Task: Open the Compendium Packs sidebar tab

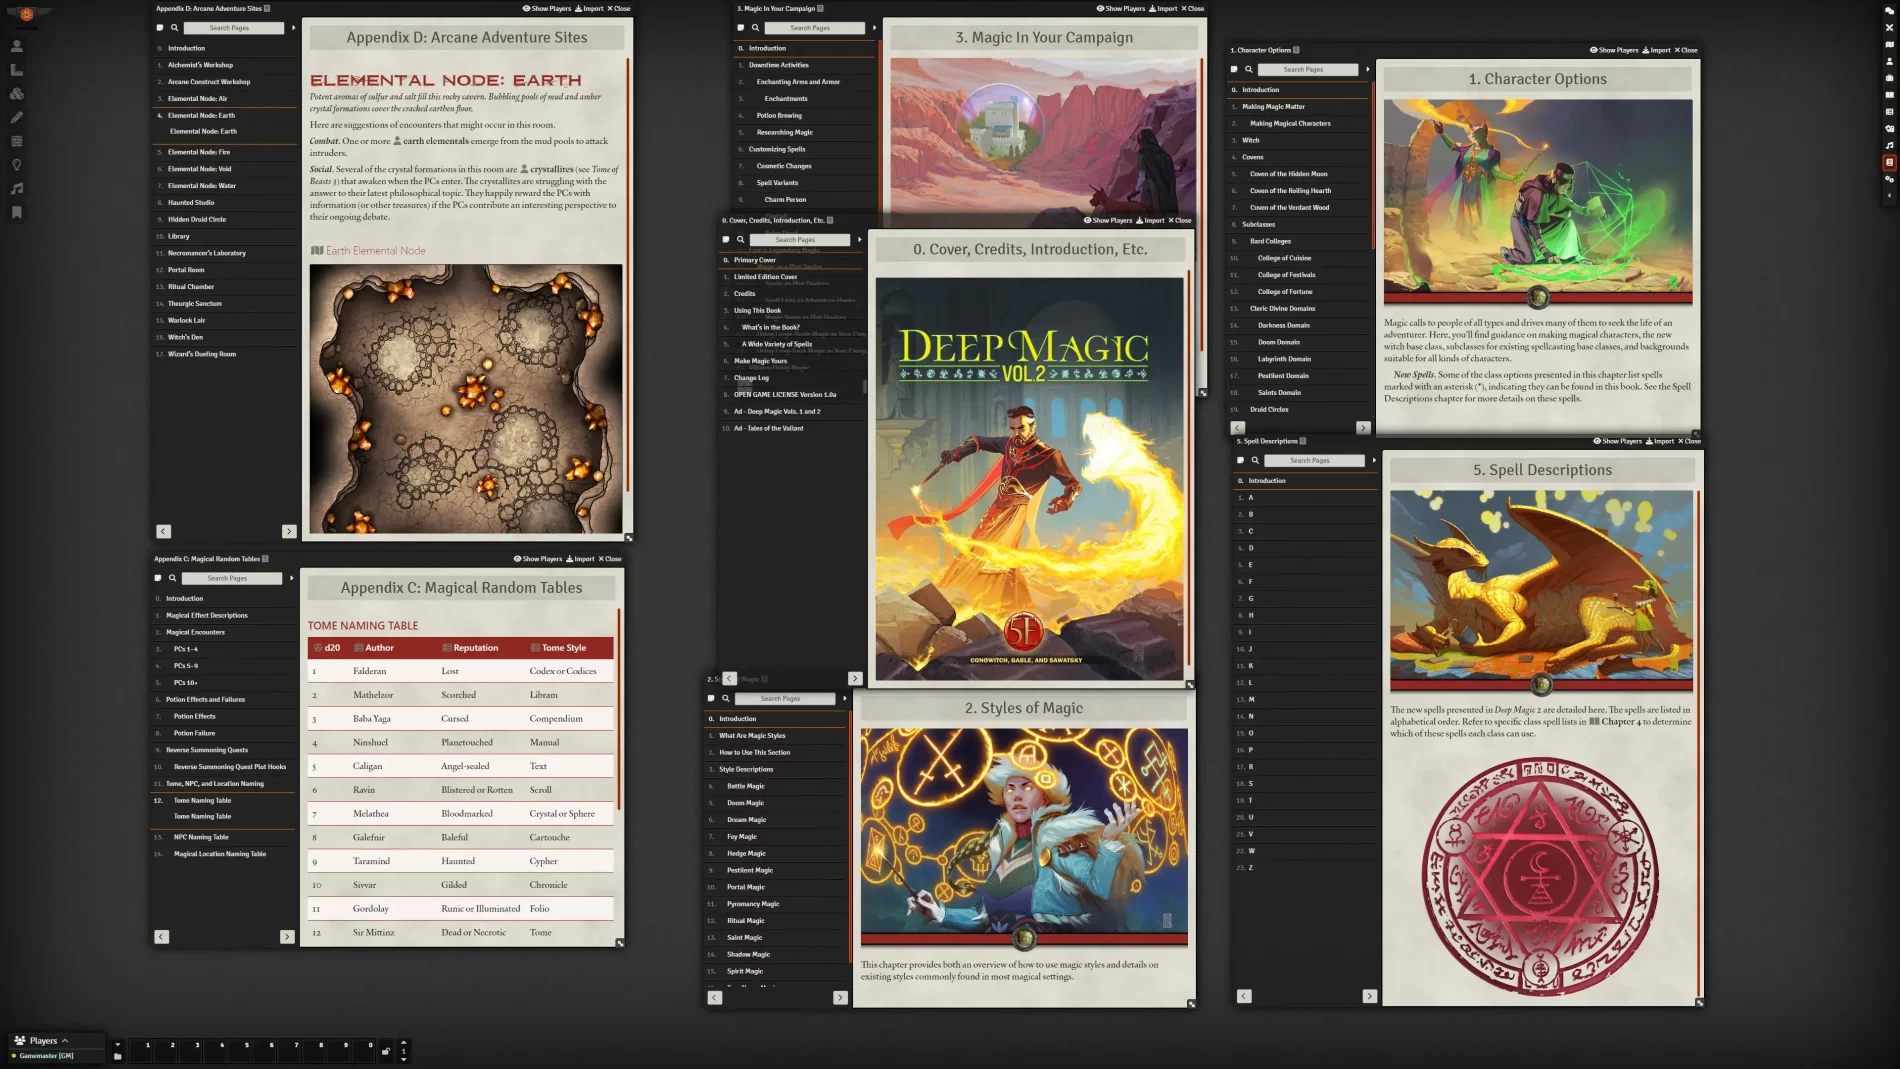Action: [x=1889, y=162]
